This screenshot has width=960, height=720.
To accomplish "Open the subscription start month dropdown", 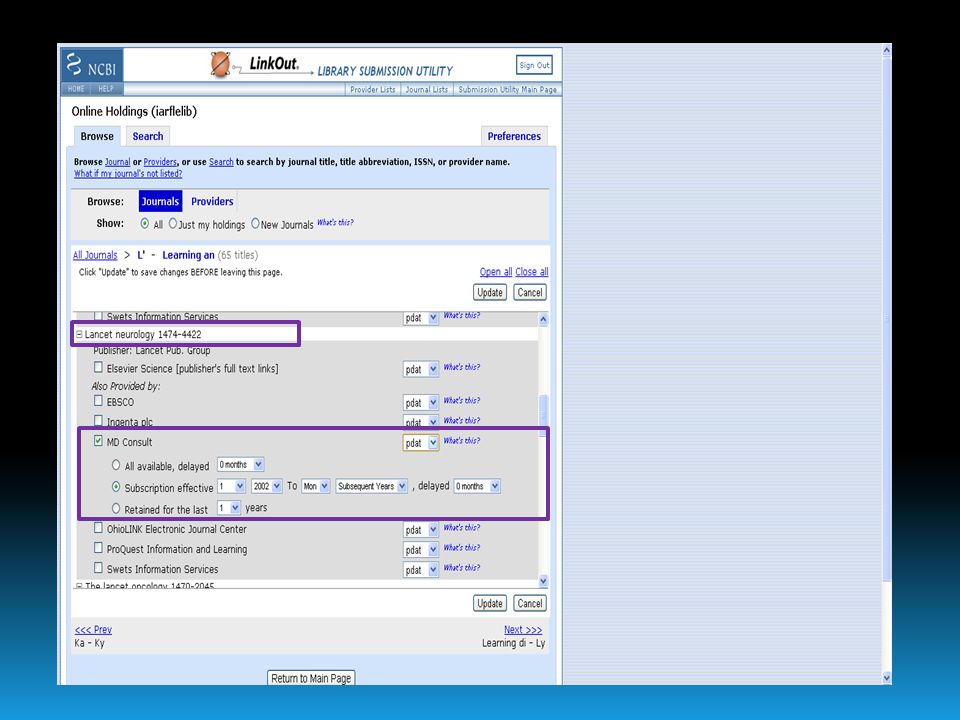I will pyautogui.click(x=231, y=486).
